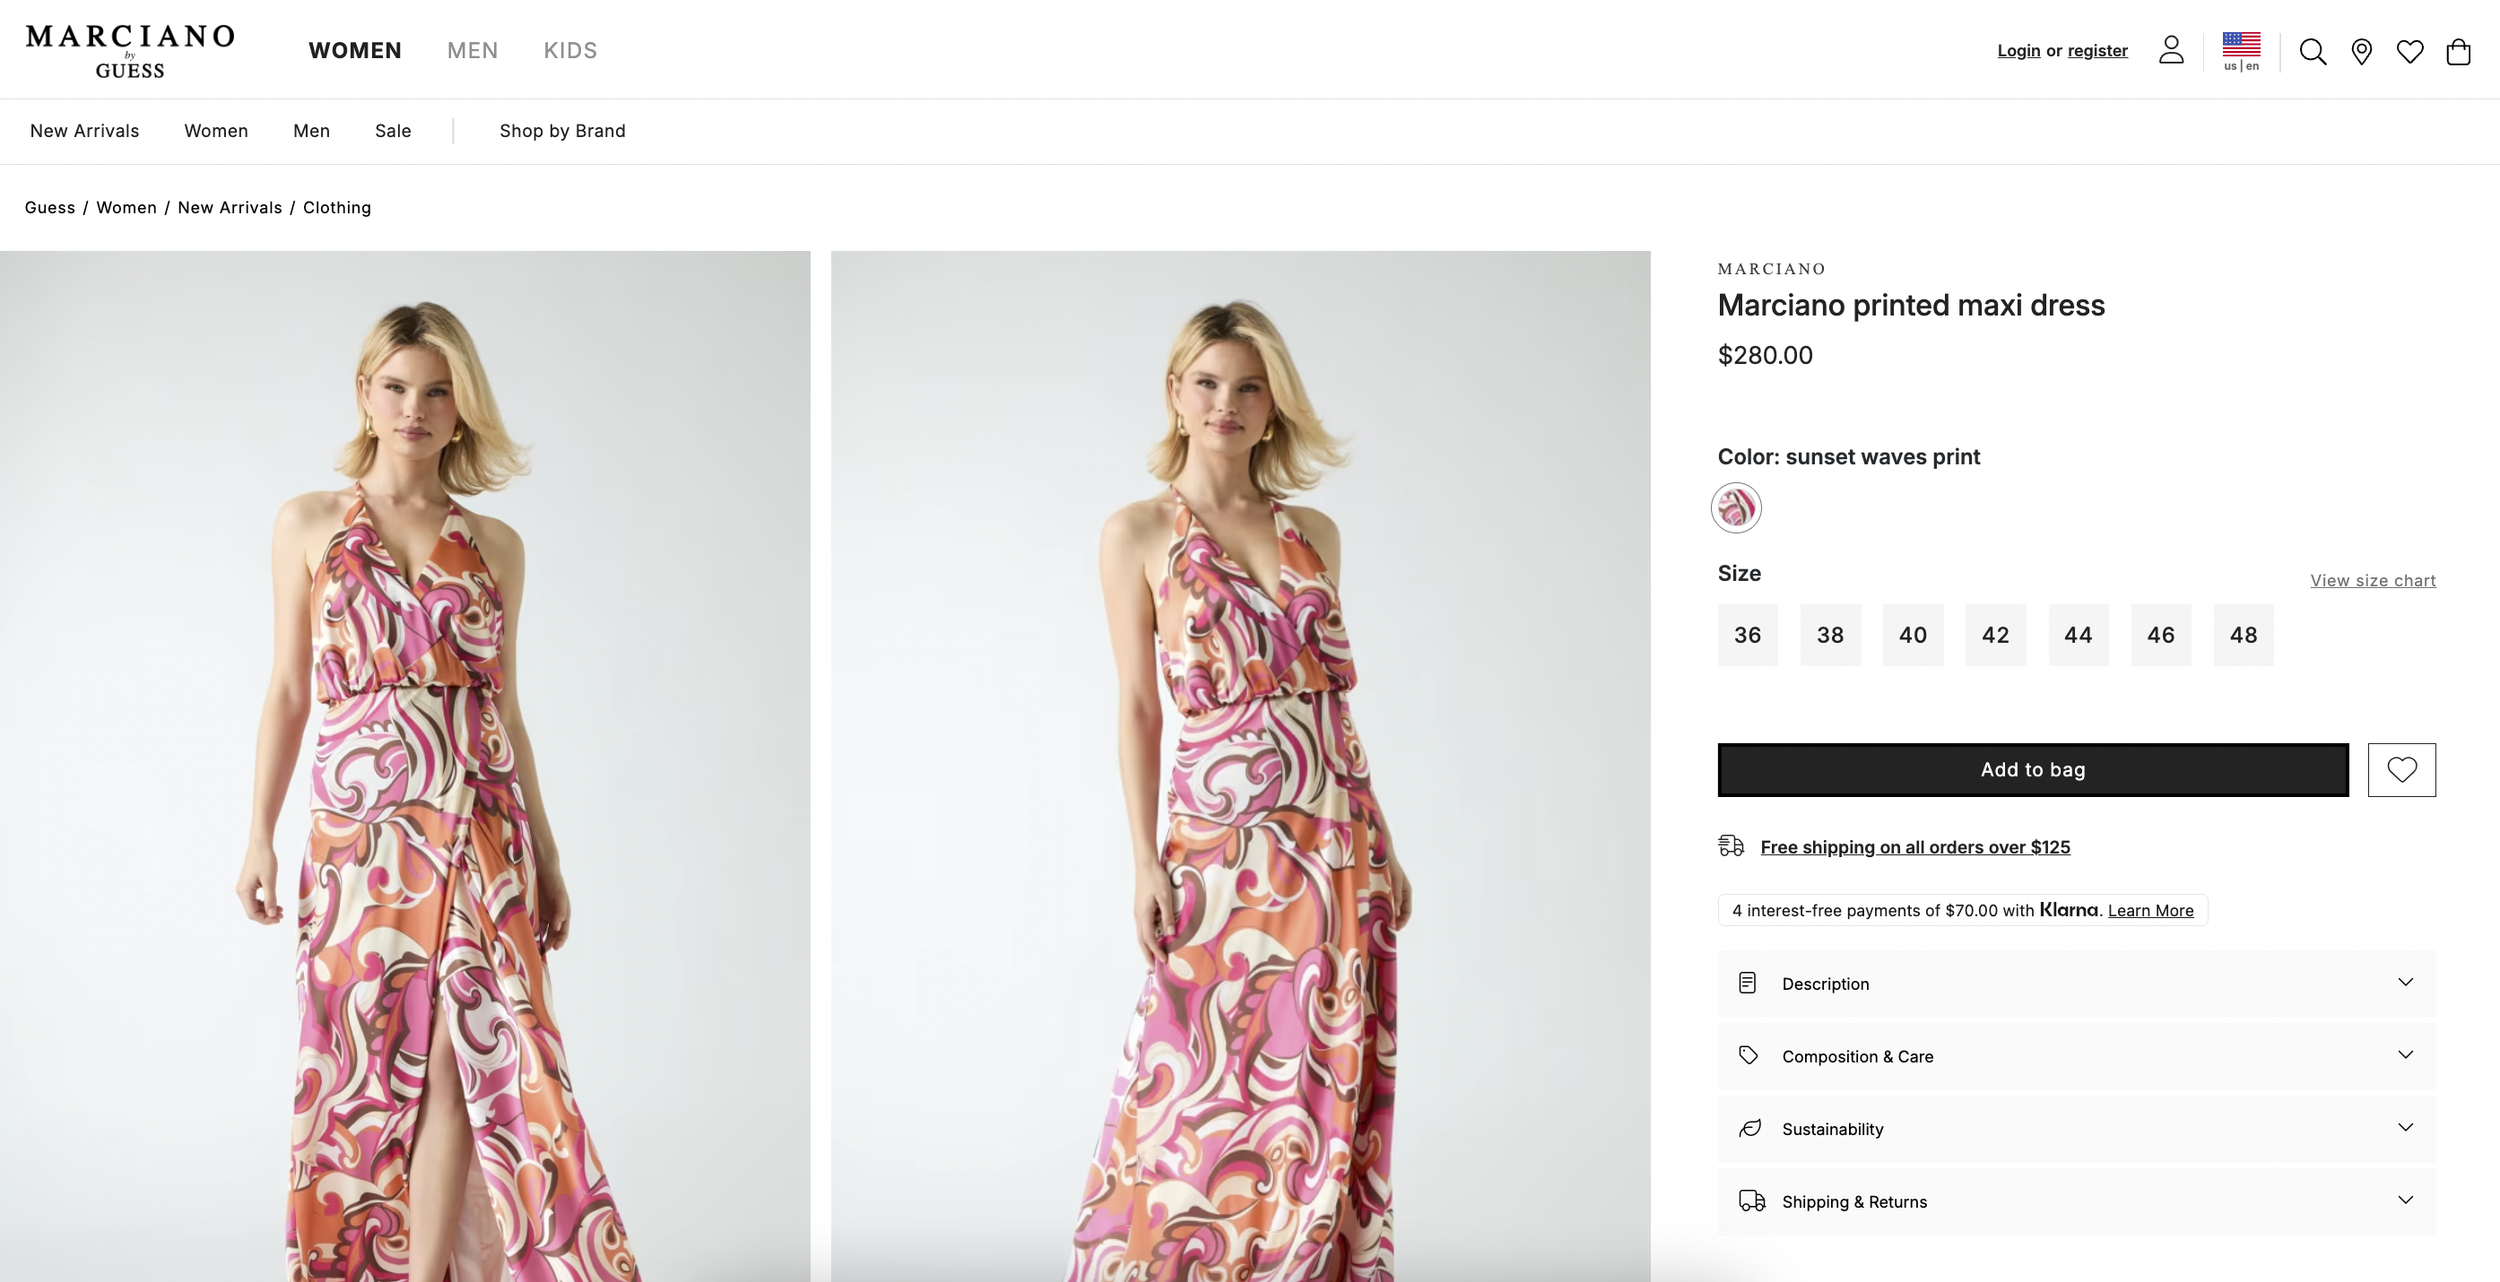
Task: Click the Add to bag button
Action: coord(2032,769)
